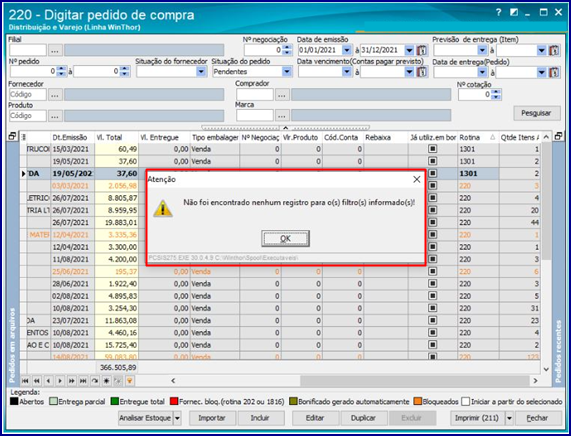Open Analisar Estoque dropdown arrow
Screen dimensions: 571x436
[x=177, y=418]
